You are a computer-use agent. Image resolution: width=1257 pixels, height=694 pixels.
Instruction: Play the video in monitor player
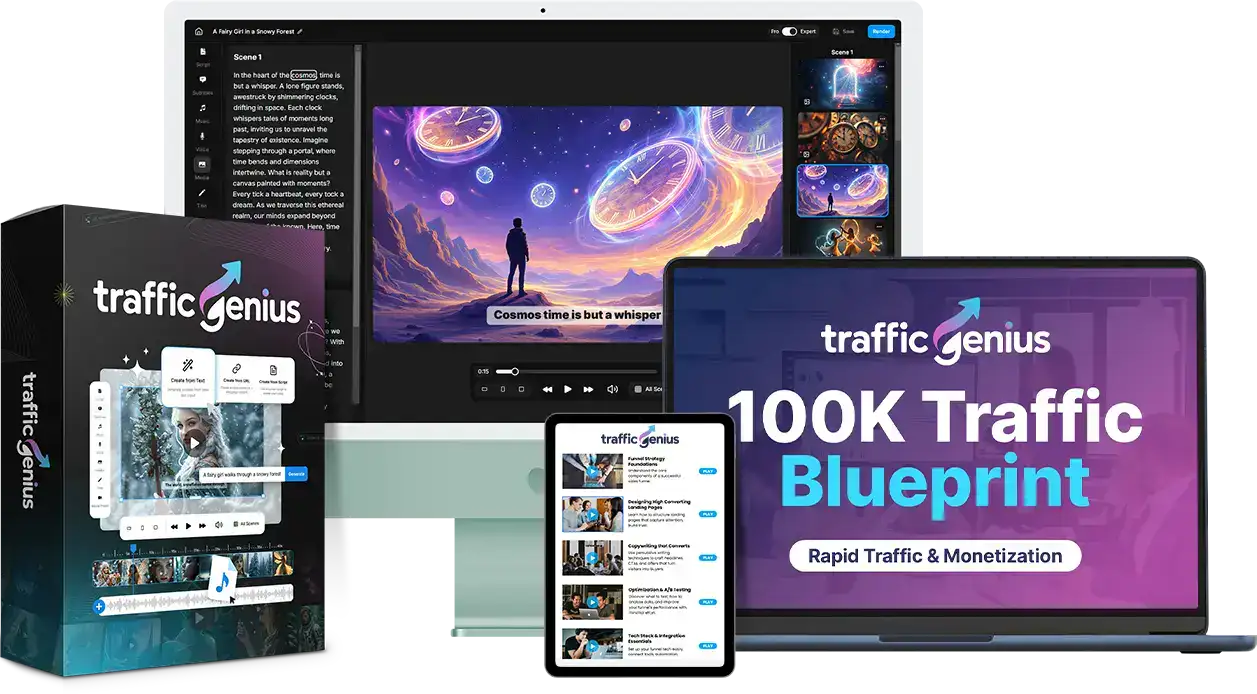click(568, 389)
